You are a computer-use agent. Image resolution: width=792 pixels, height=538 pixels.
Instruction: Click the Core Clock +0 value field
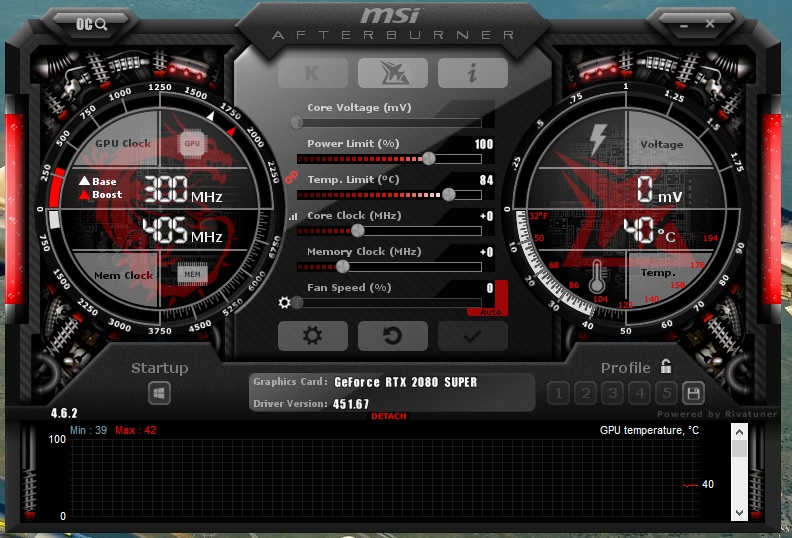click(486, 216)
